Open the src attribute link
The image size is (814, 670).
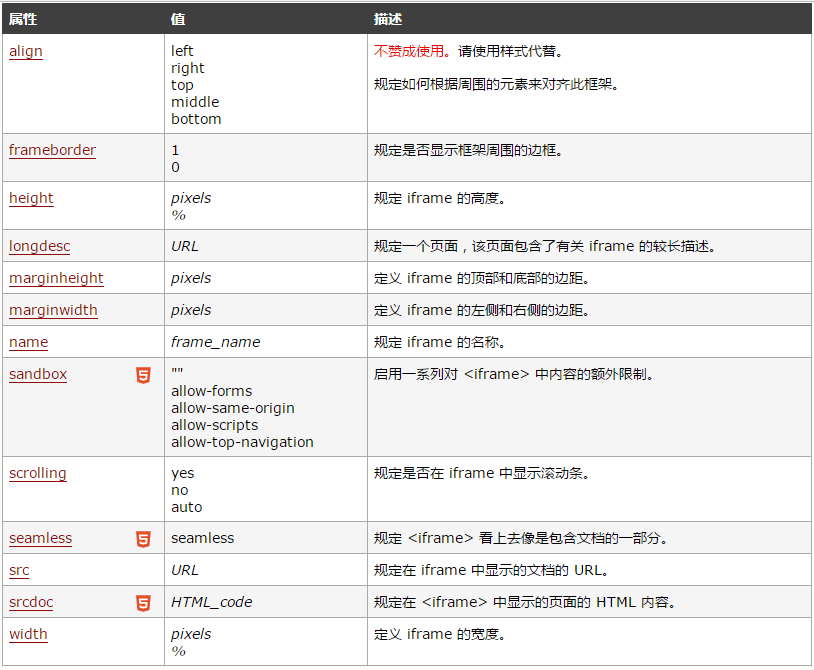coord(19,570)
